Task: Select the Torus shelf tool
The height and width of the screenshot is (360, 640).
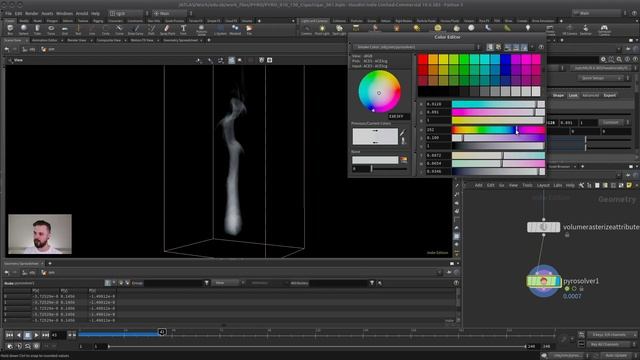Action: (51, 29)
